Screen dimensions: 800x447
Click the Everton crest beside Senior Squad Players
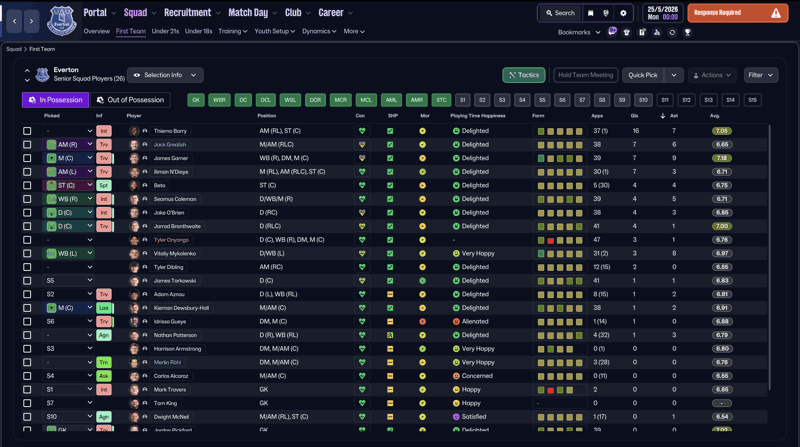(x=42, y=75)
